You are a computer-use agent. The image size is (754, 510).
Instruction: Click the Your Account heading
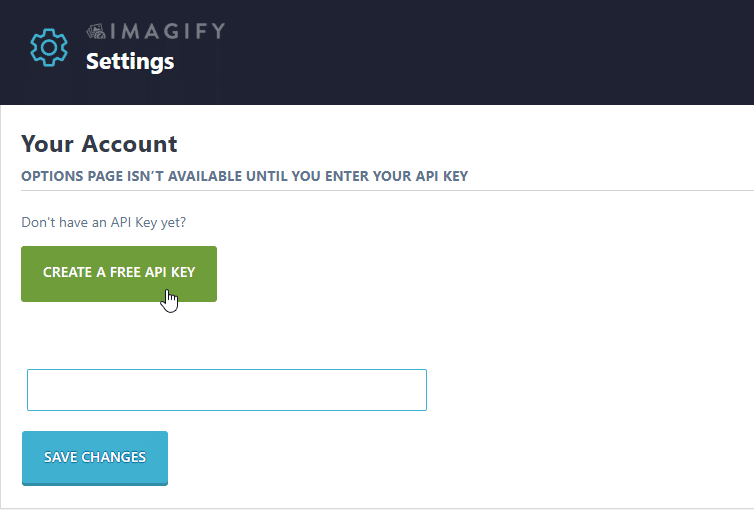pos(99,144)
